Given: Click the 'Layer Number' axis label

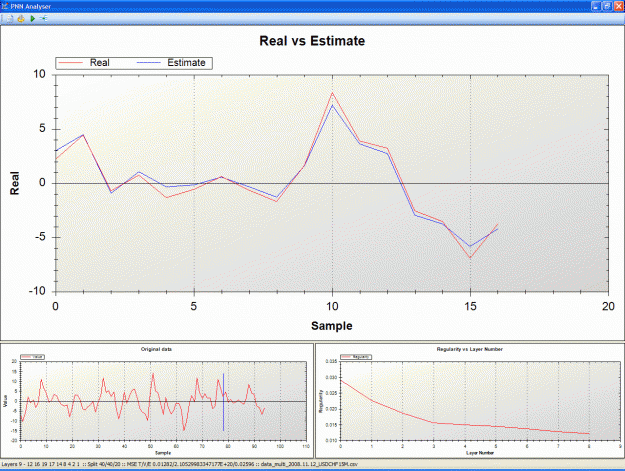Looking at the screenshot, I should (480, 453).
